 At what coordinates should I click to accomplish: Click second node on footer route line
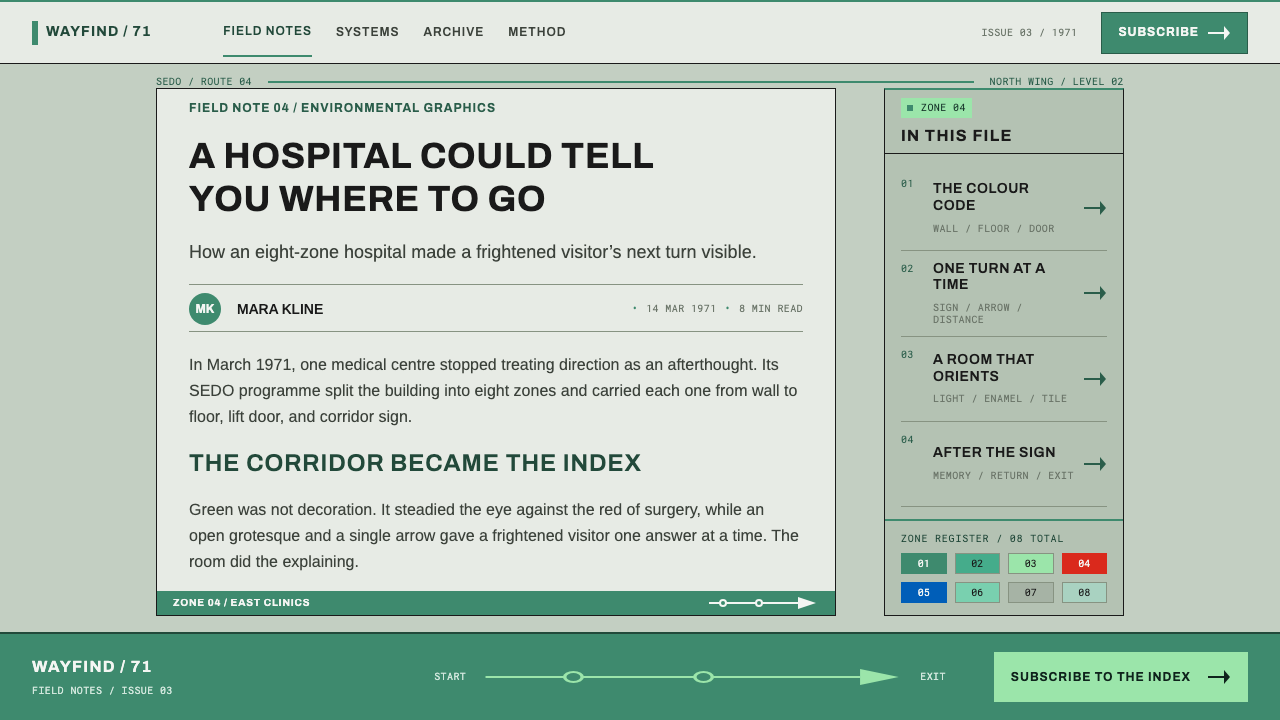click(x=703, y=677)
